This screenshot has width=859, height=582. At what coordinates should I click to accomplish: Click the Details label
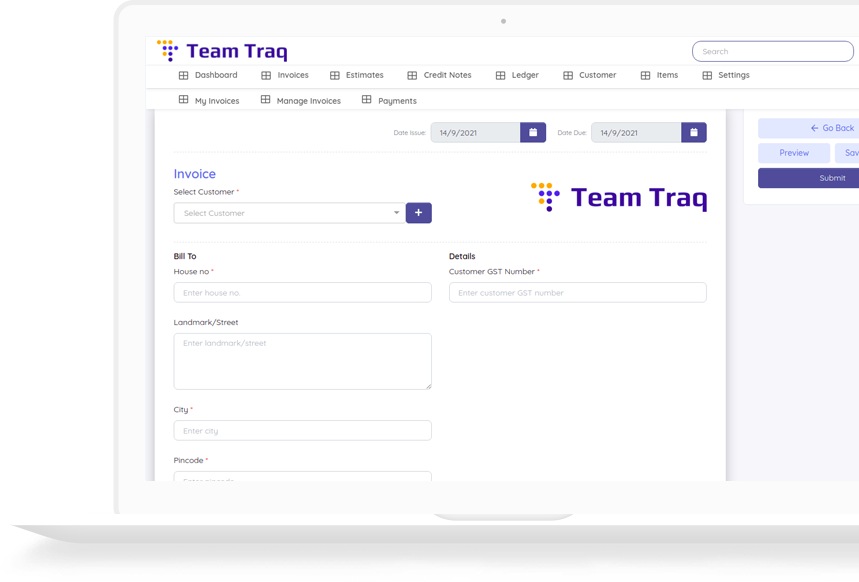point(462,256)
